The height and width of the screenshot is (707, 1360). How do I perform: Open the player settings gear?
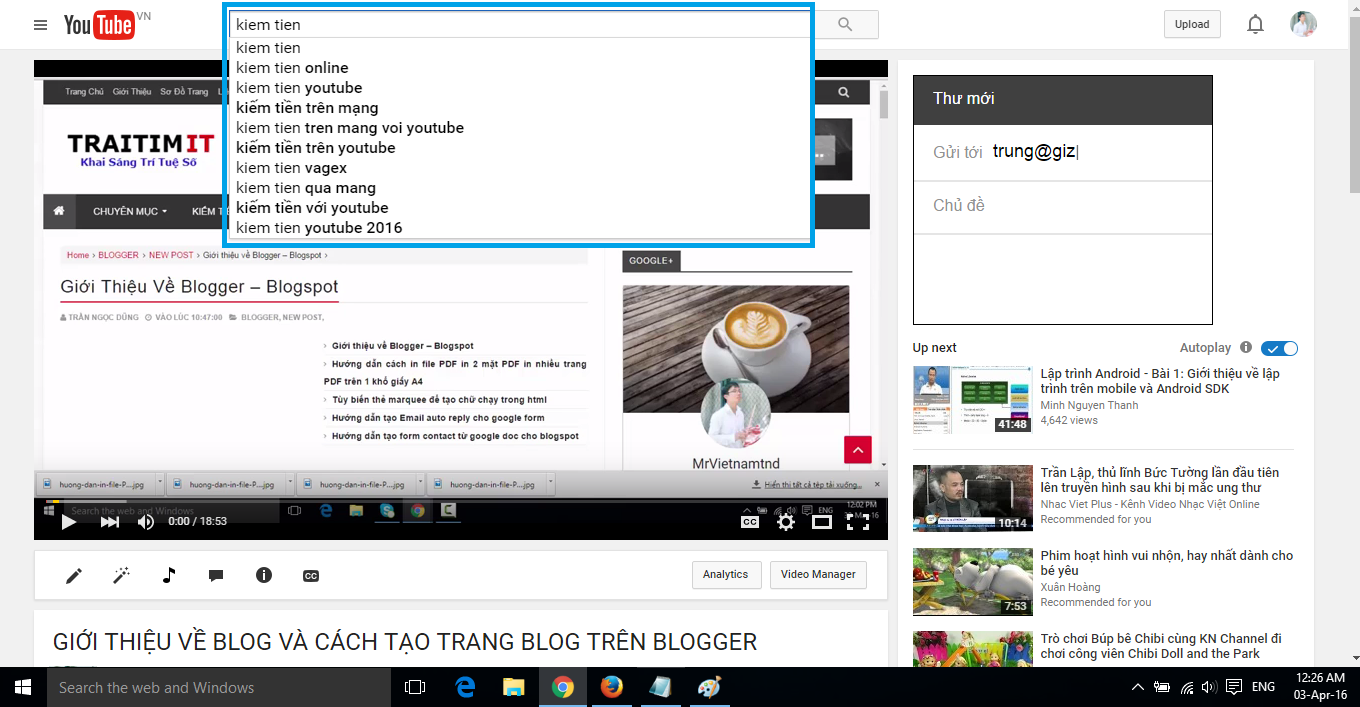pos(786,521)
